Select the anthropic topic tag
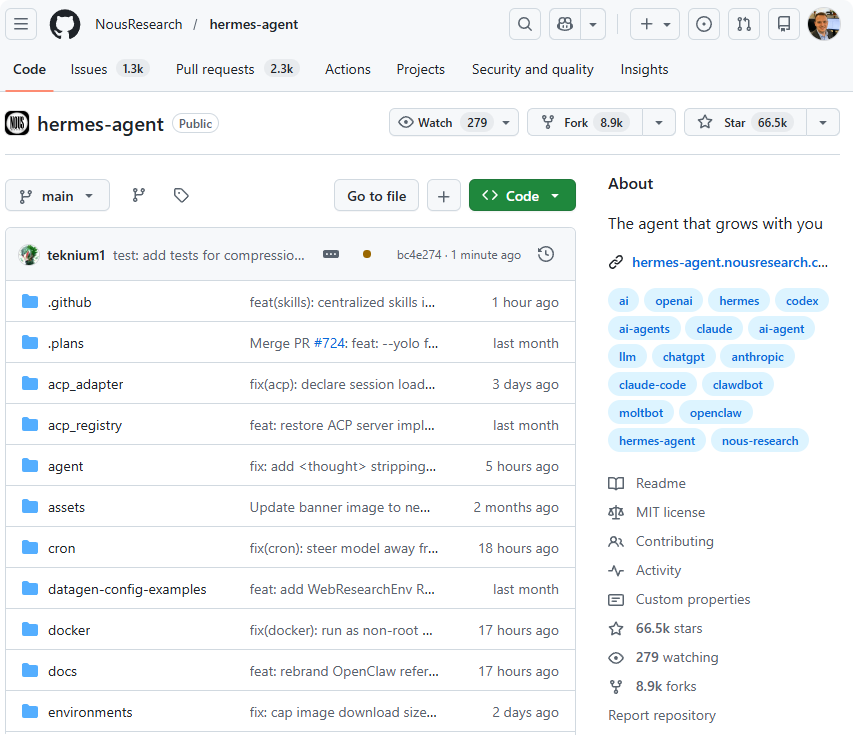Viewport: 853px width, 735px height. point(757,357)
